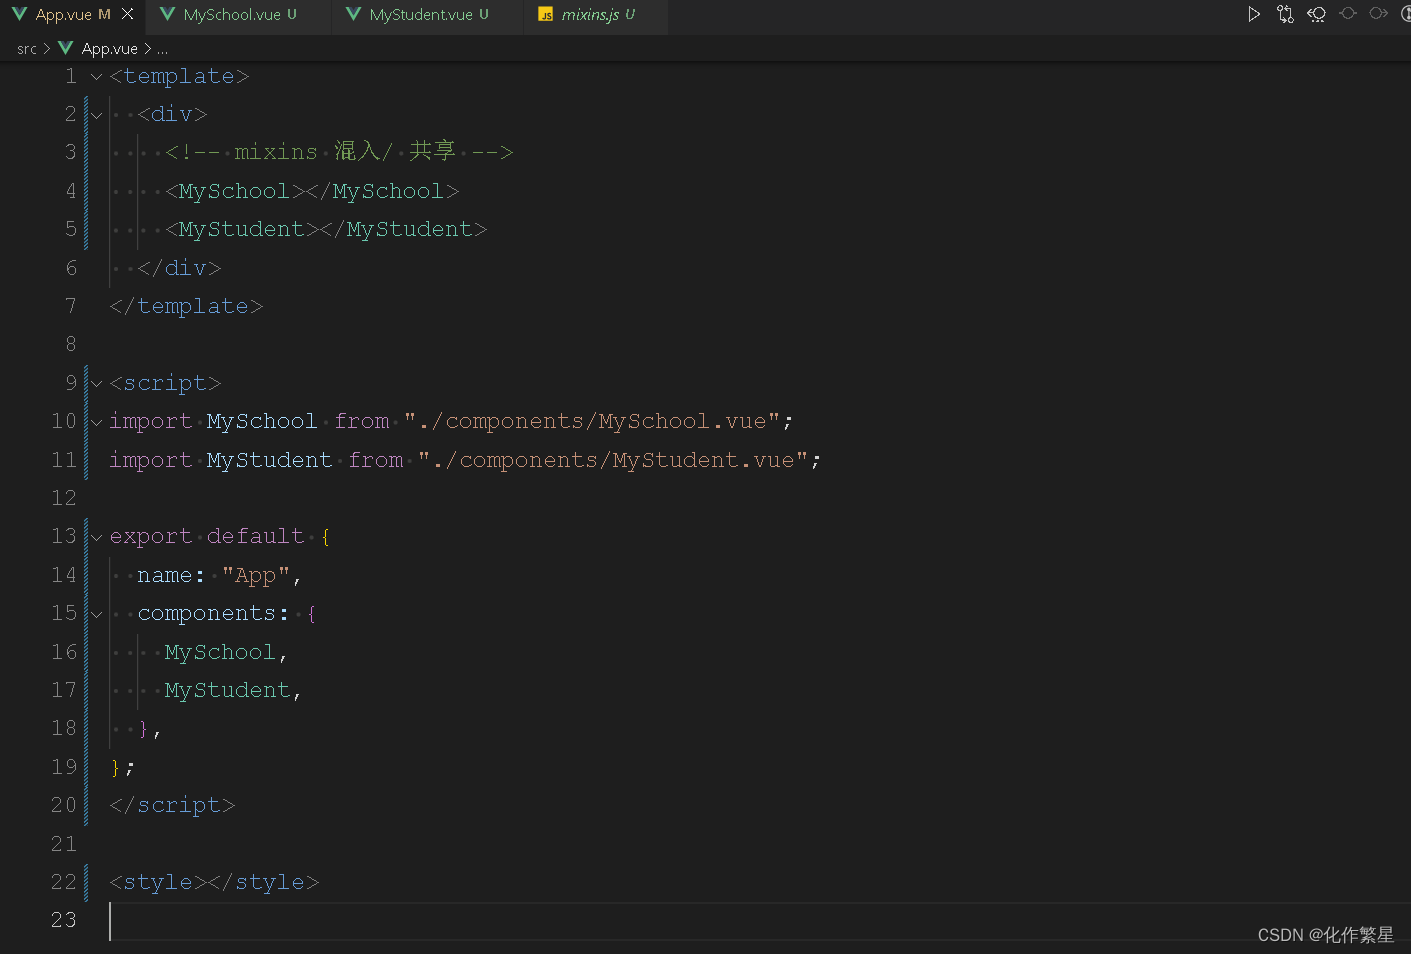Screen dimensions: 1411x954
Task: Collapse the script block on line 9
Action: click(96, 383)
